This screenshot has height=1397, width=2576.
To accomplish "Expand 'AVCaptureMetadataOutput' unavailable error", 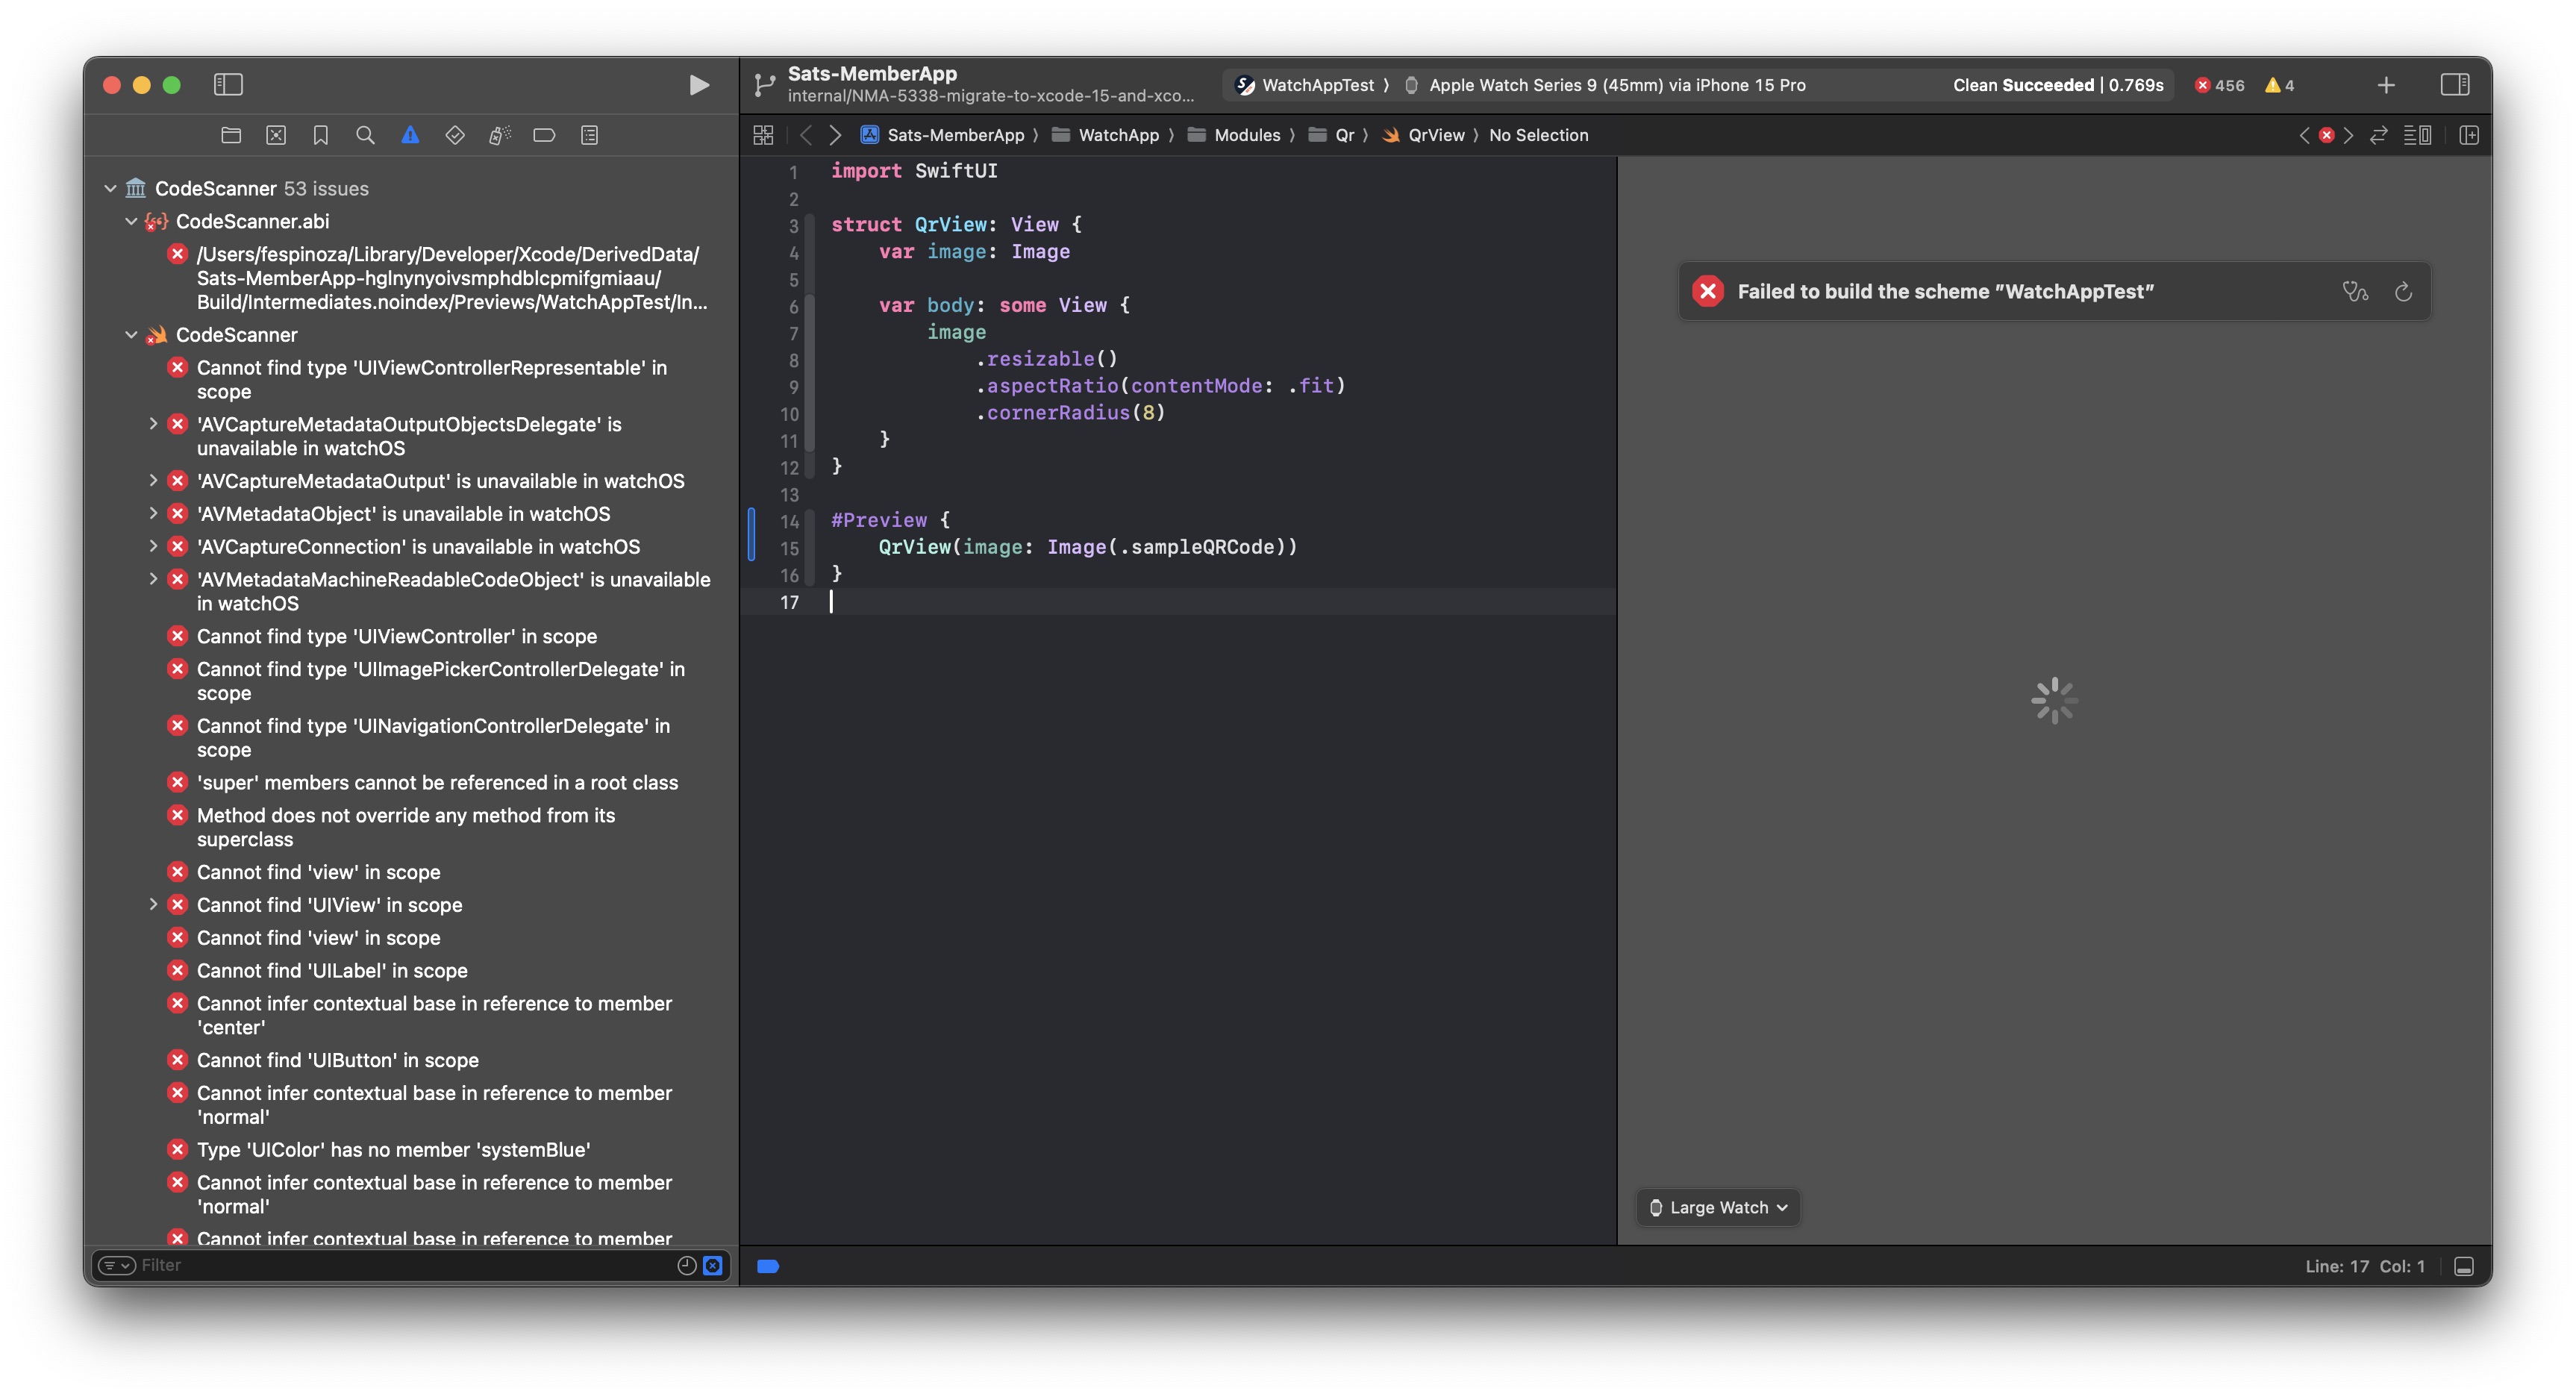I will pyautogui.click(x=153, y=481).
